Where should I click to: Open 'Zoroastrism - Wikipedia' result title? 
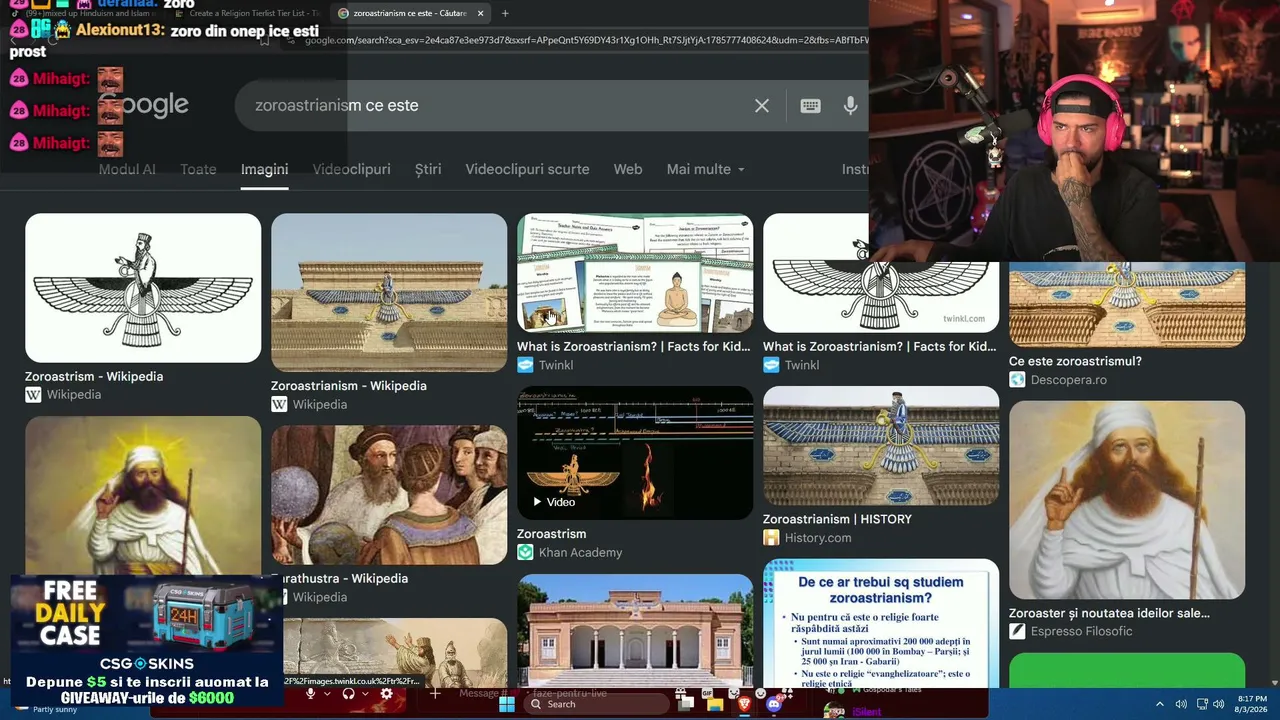click(x=94, y=376)
